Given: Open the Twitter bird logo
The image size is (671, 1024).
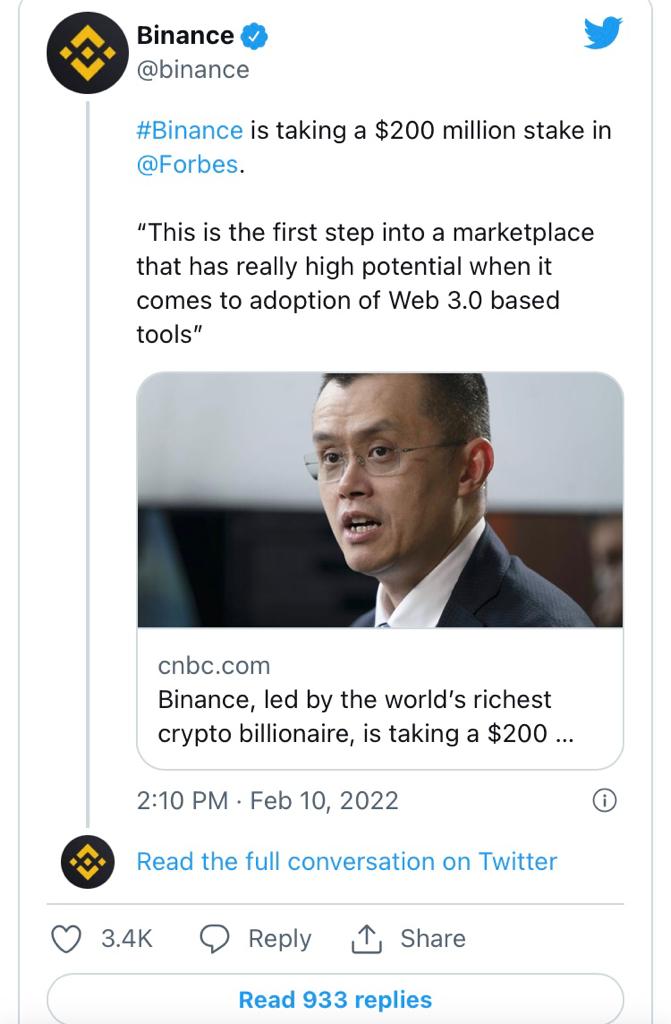Looking at the screenshot, I should coord(603,33).
